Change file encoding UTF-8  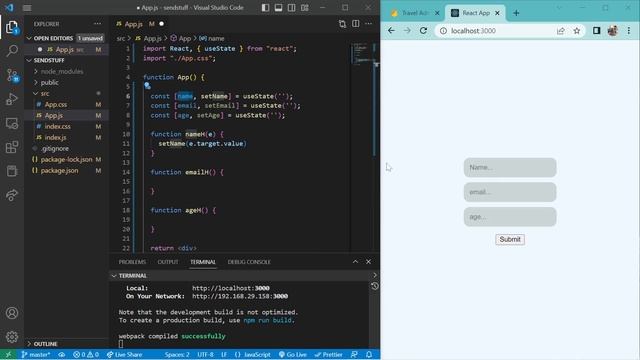[x=205, y=355]
